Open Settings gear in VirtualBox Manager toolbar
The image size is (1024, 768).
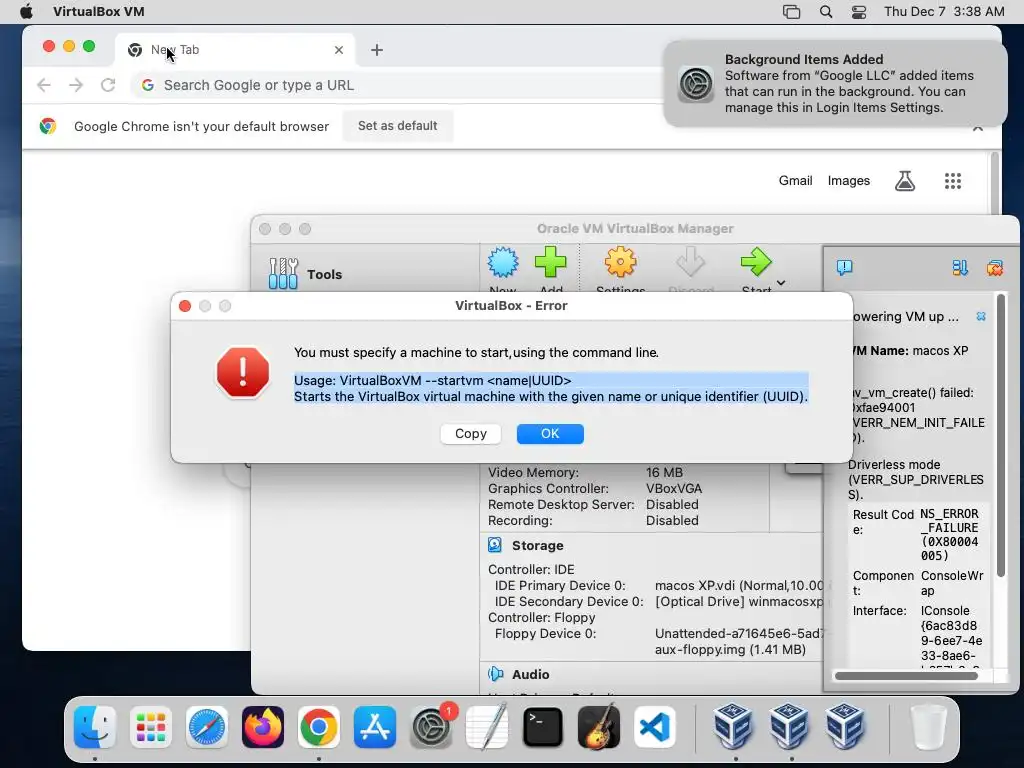click(x=620, y=263)
